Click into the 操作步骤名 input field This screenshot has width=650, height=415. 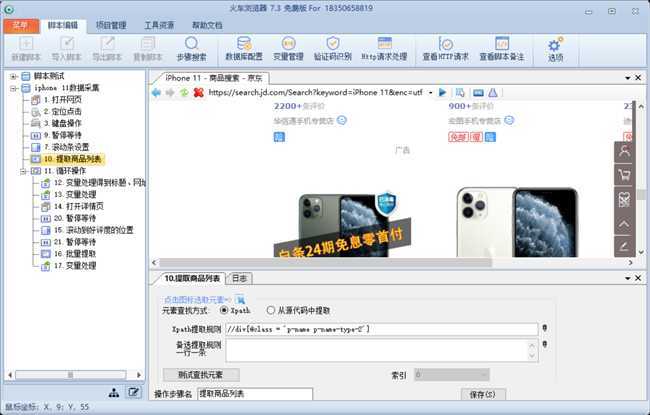(x=255, y=394)
